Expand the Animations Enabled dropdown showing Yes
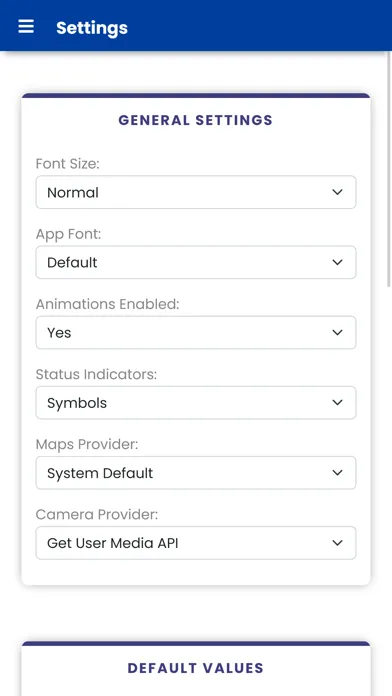This screenshot has width=392, height=696. [196, 332]
